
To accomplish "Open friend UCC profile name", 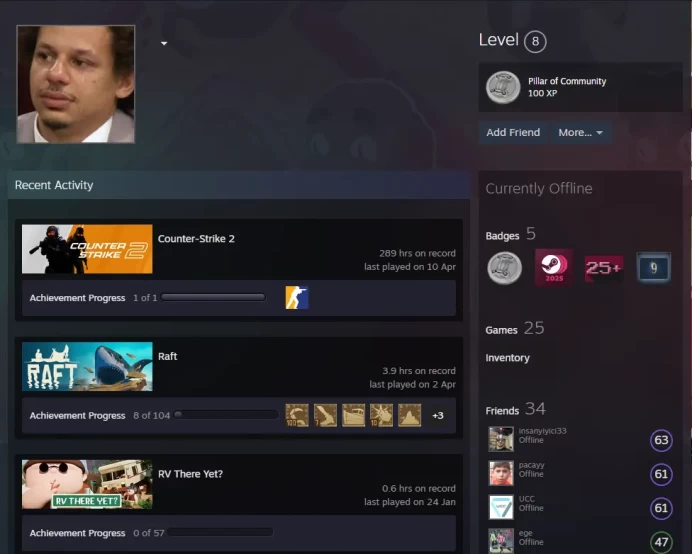I will (x=527, y=499).
